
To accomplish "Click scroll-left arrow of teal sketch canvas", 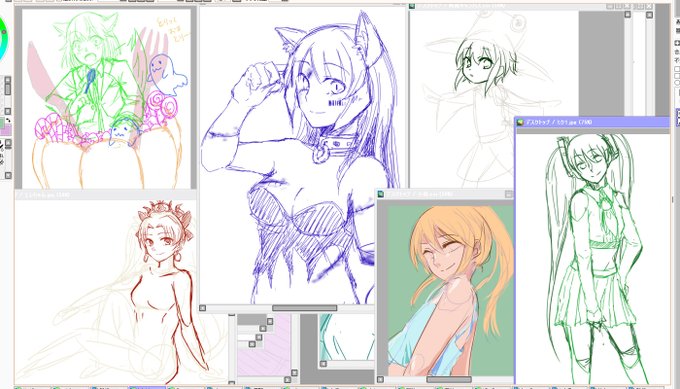I will 323,363.
